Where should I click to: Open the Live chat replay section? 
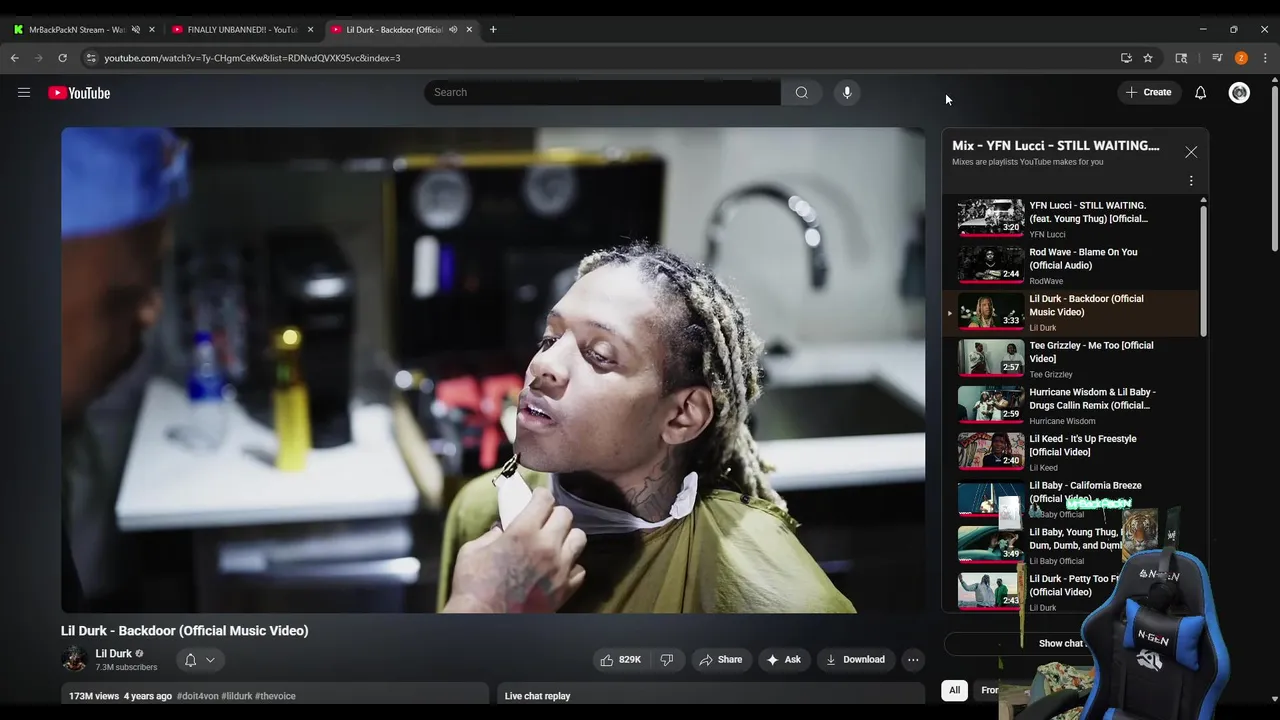(x=710, y=695)
